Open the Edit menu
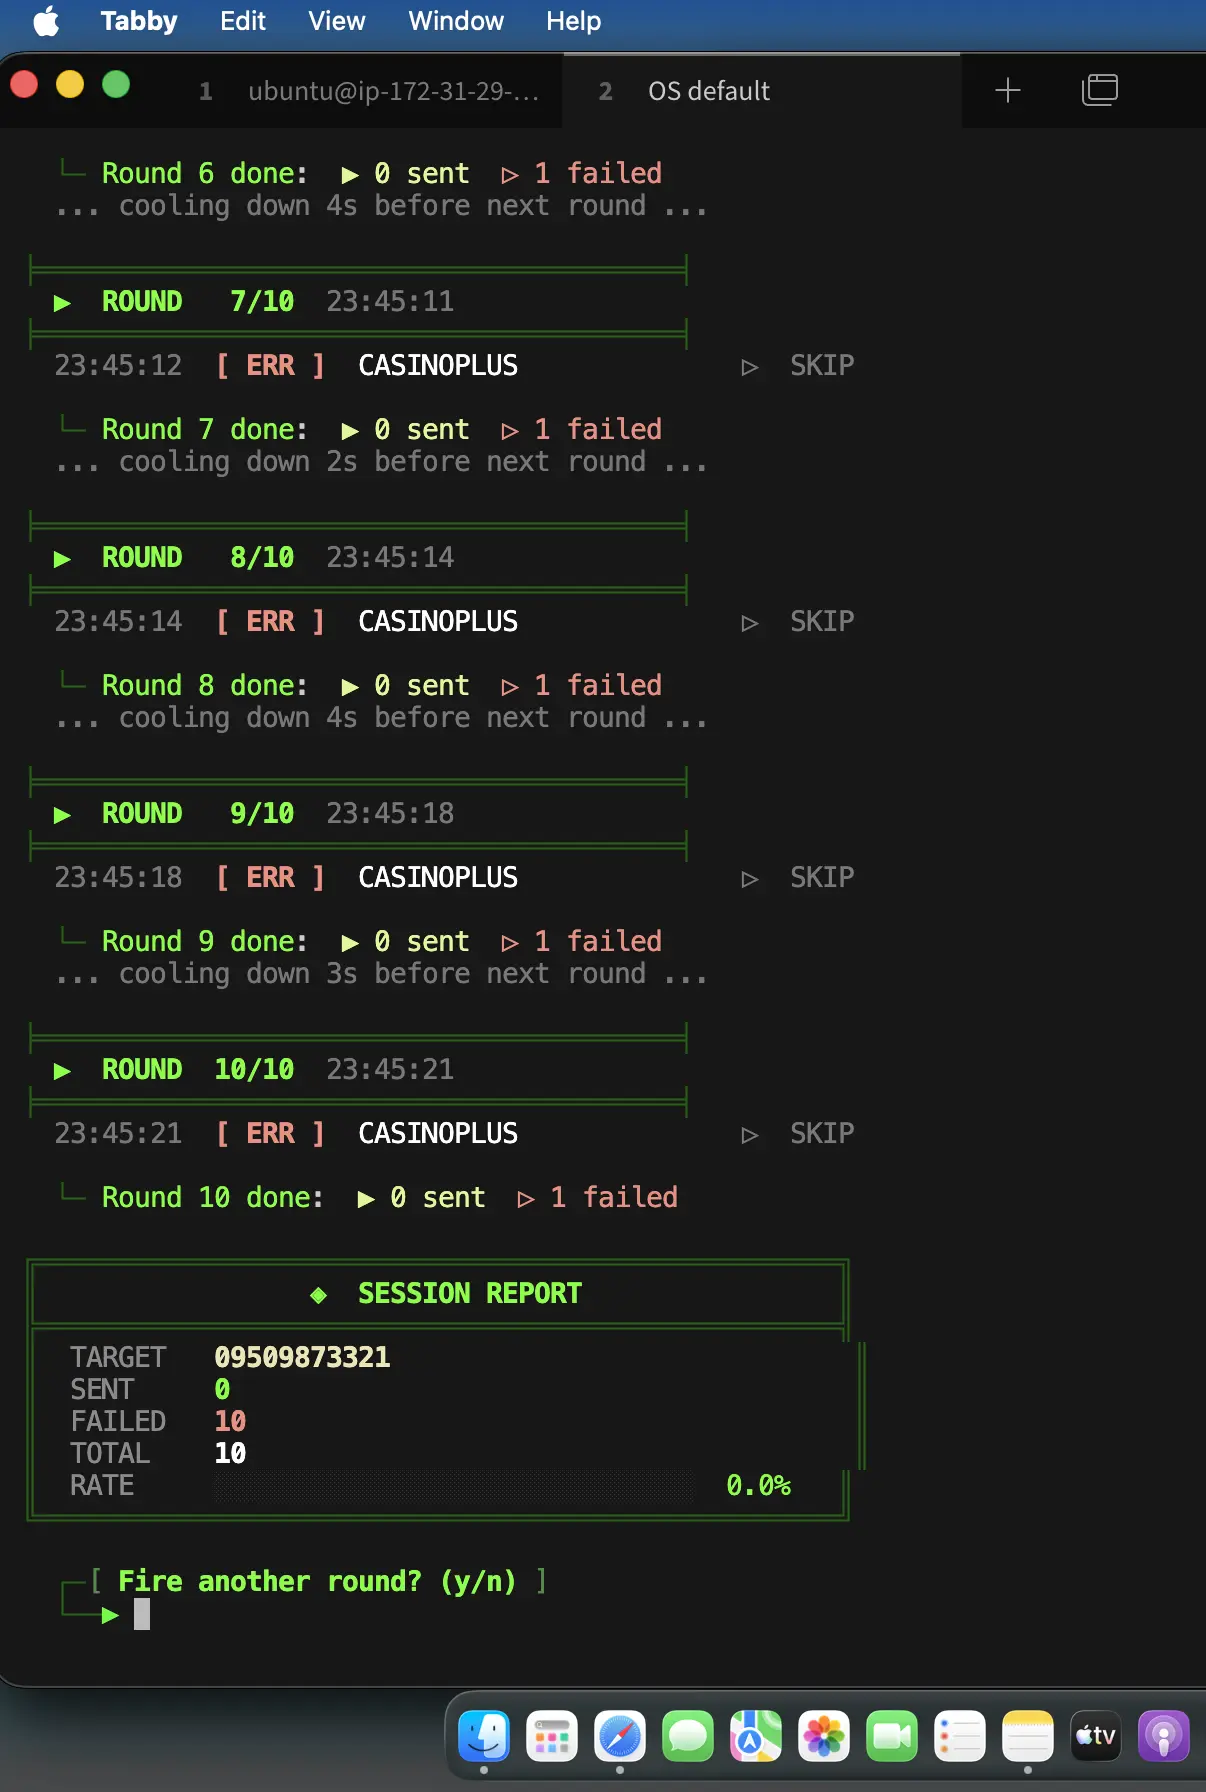Image resolution: width=1206 pixels, height=1792 pixels. pos(243,21)
